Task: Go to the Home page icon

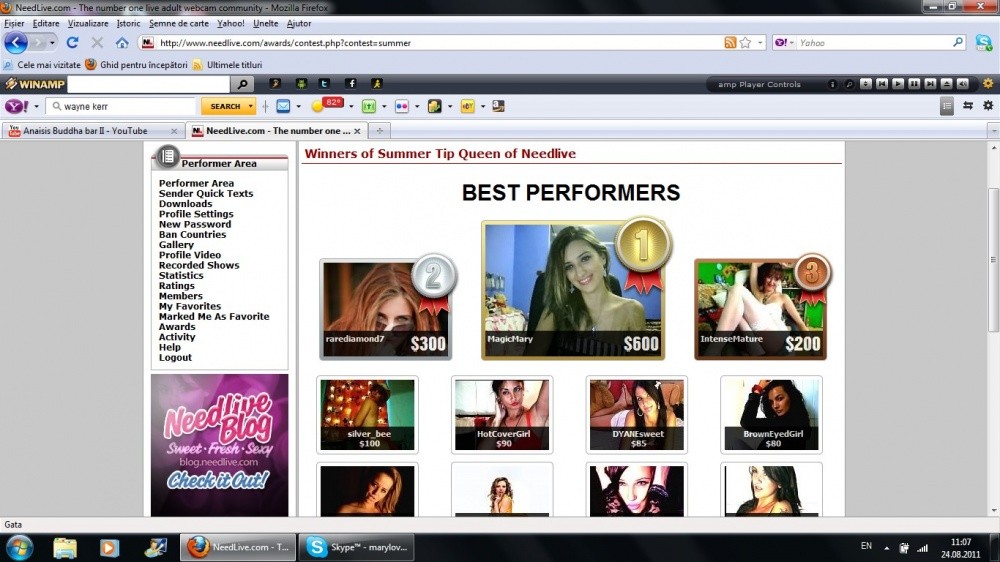Action: tap(122, 43)
